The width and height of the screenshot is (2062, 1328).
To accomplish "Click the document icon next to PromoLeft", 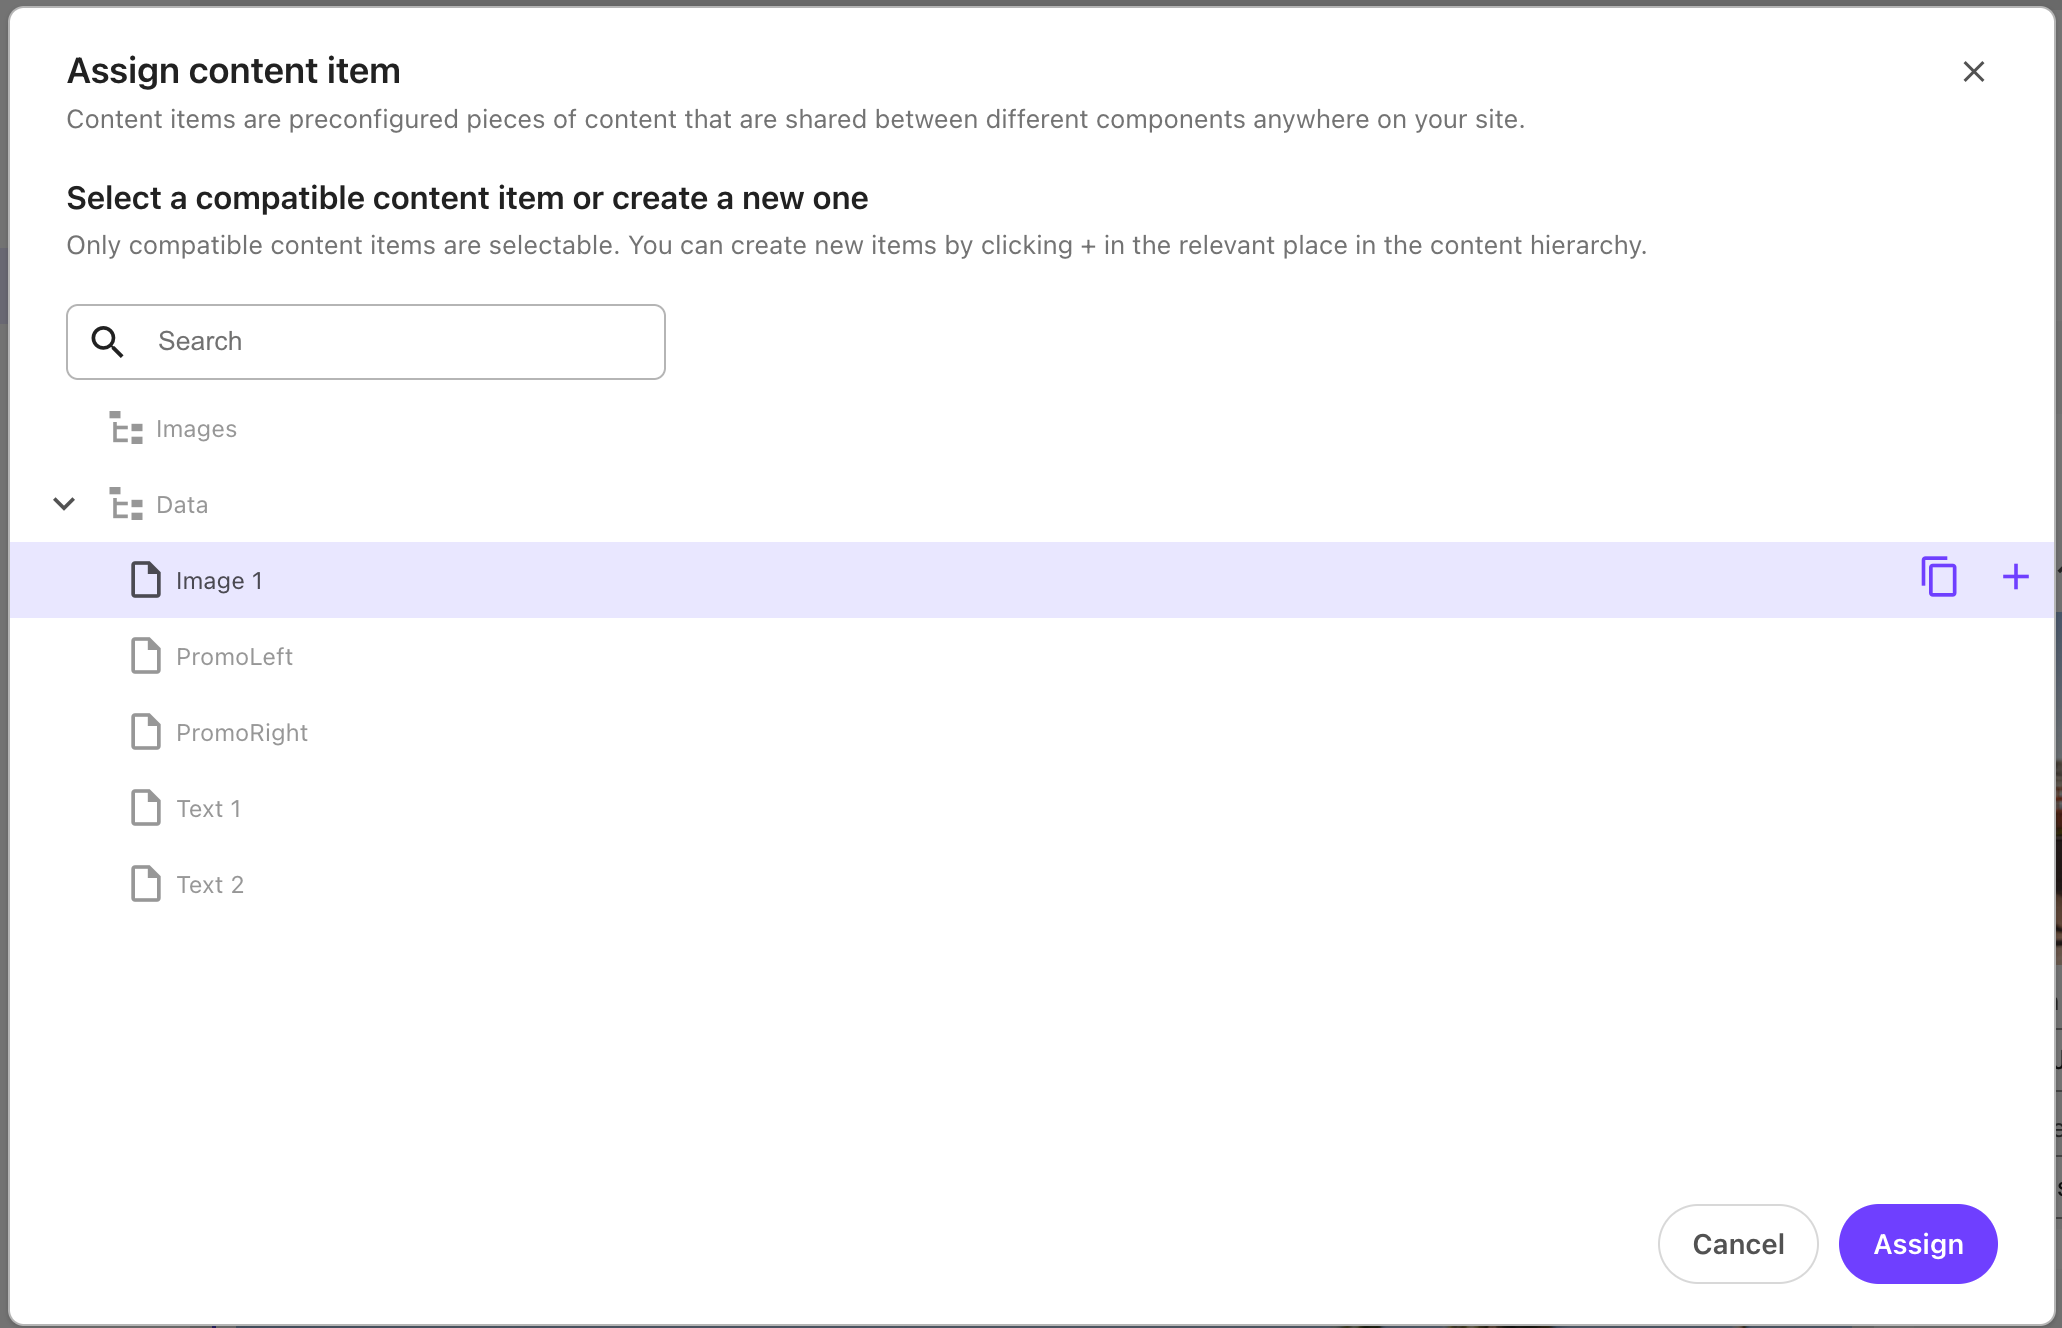I will click(x=145, y=656).
